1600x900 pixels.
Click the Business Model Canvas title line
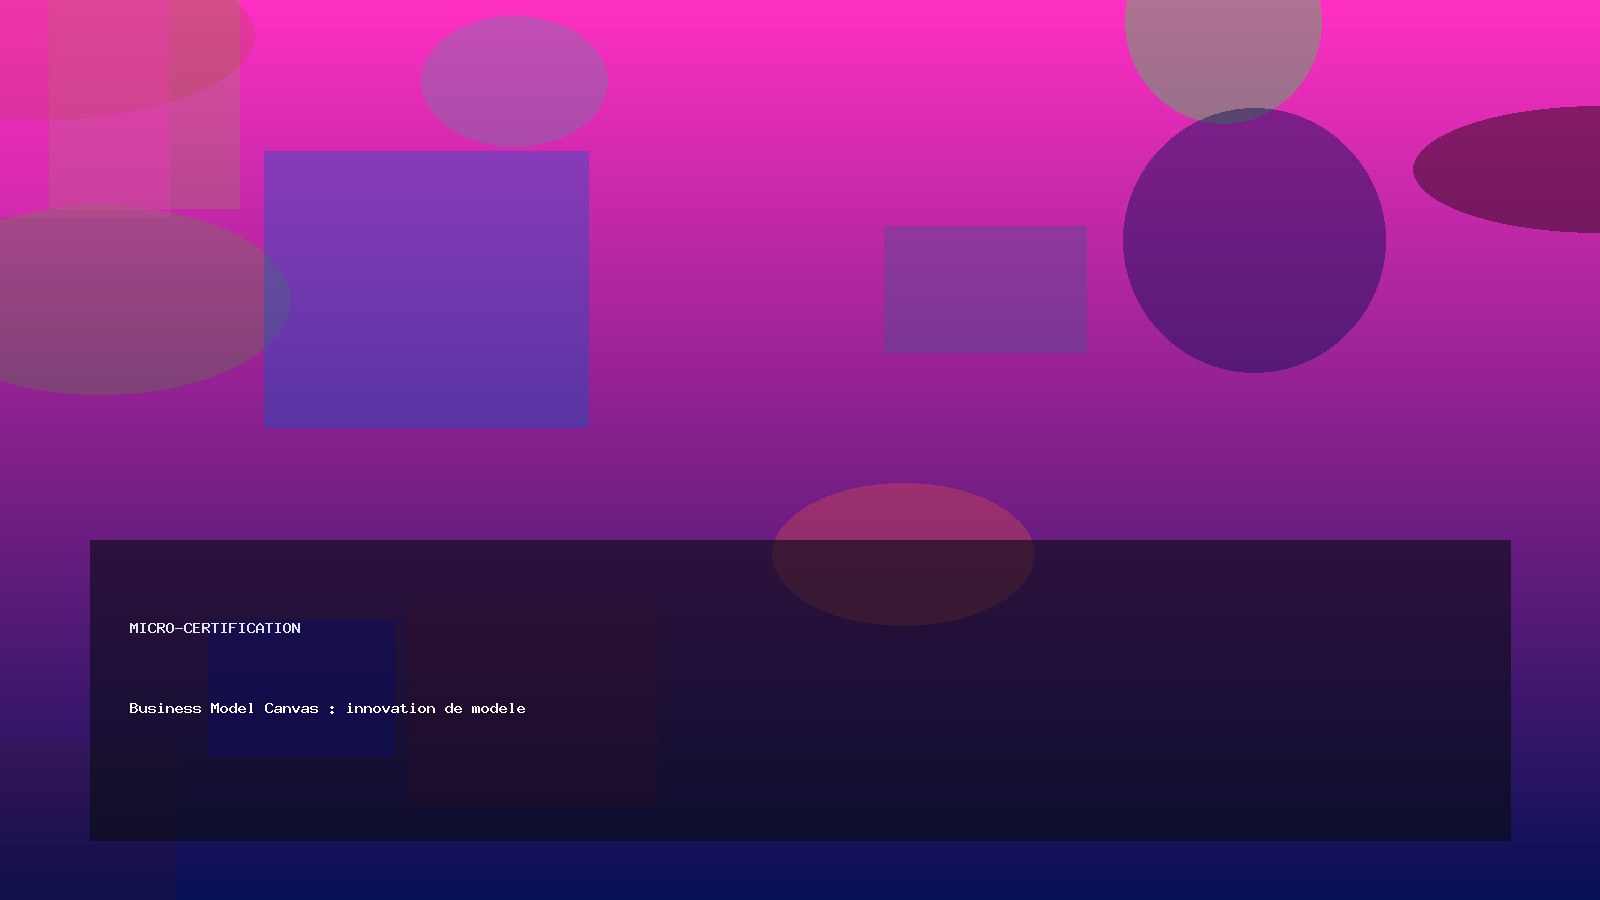tap(326, 708)
